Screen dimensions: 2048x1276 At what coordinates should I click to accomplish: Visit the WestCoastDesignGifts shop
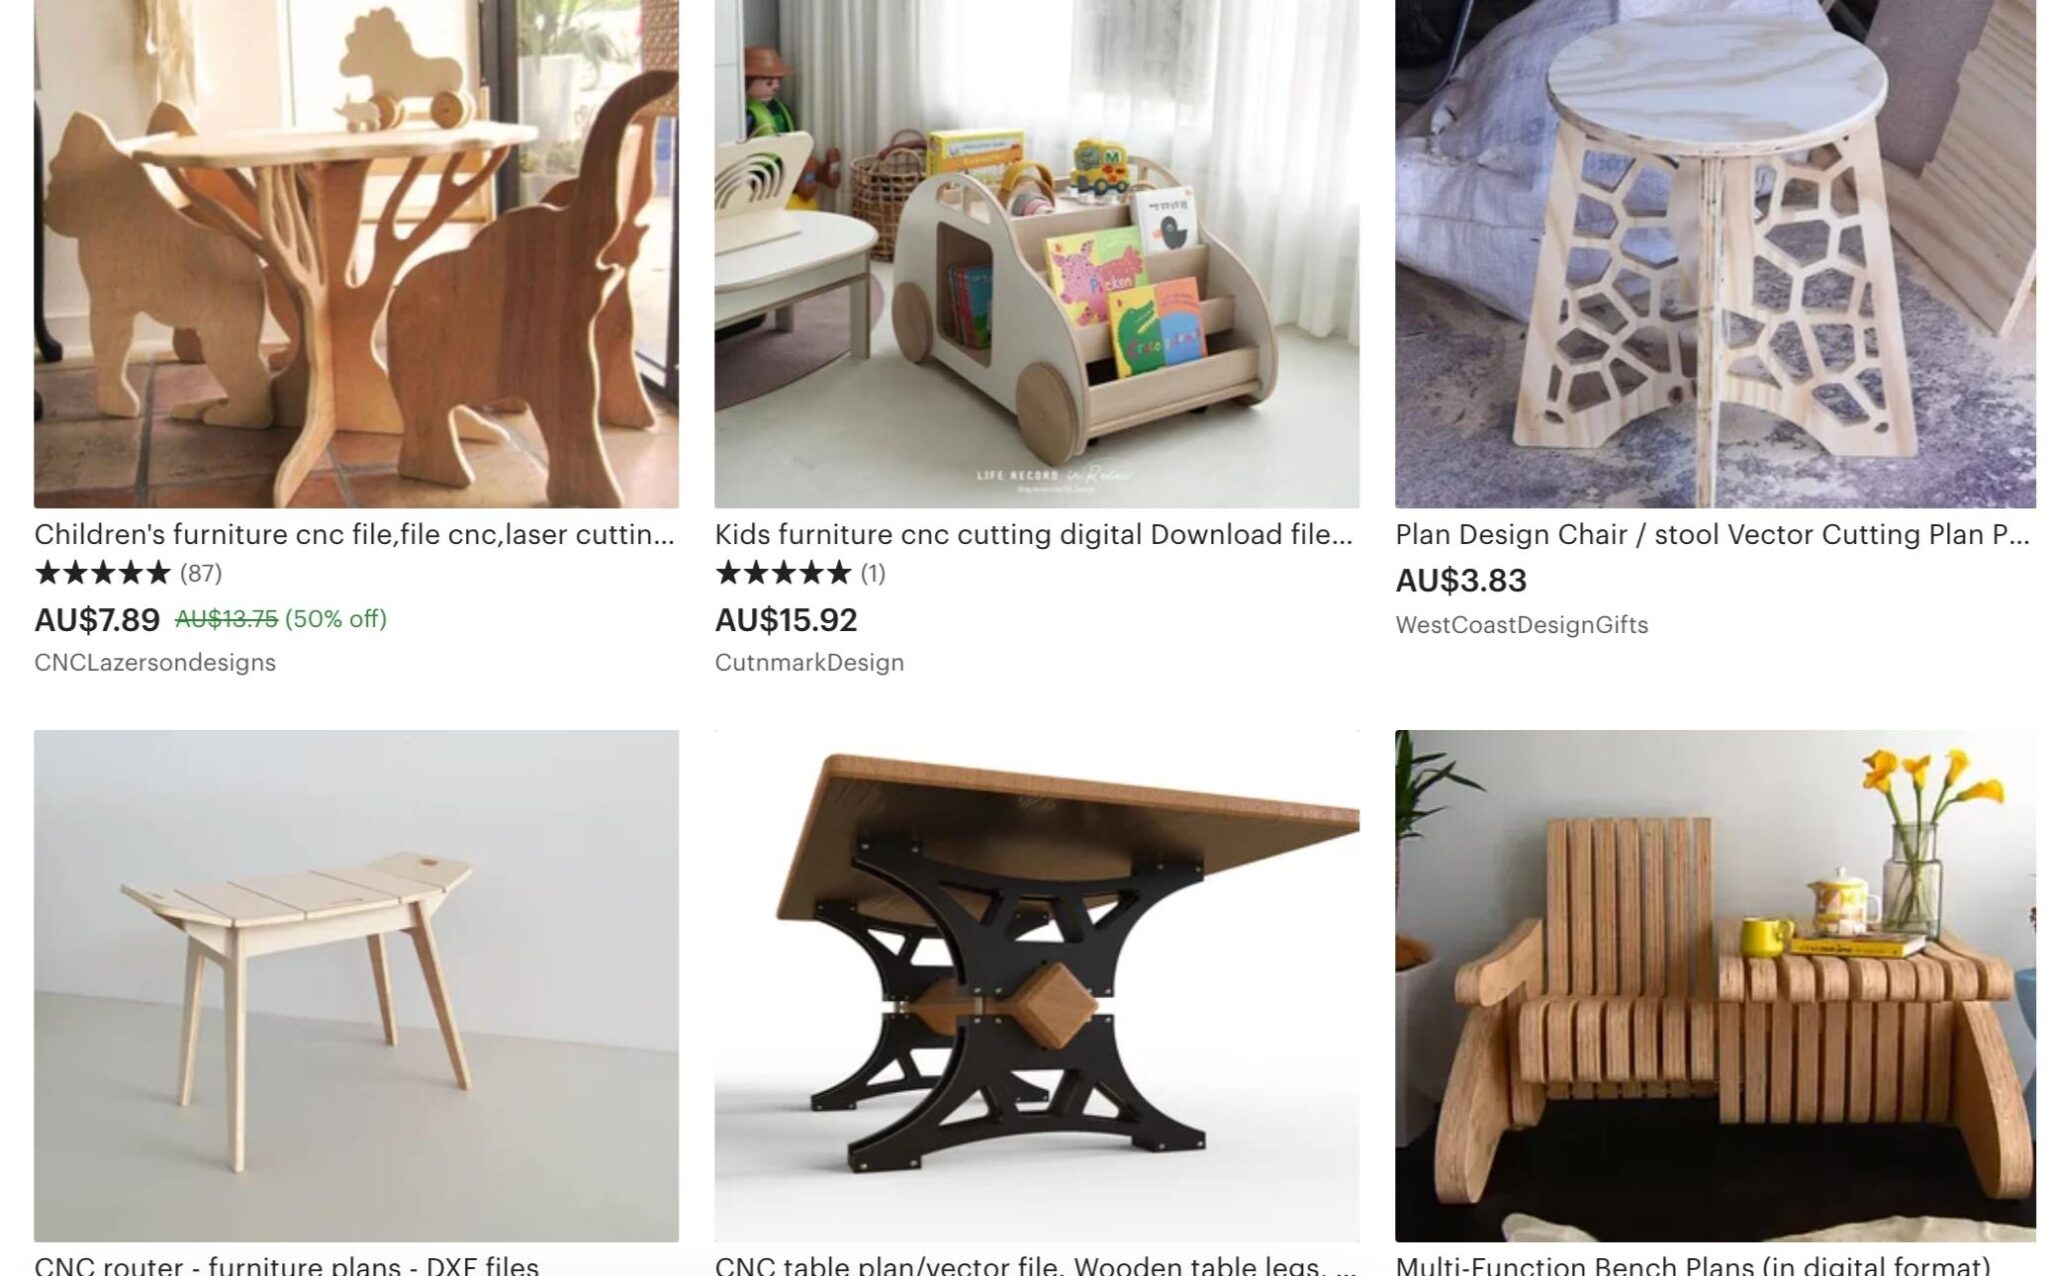pyautogui.click(x=1522, y=625)
